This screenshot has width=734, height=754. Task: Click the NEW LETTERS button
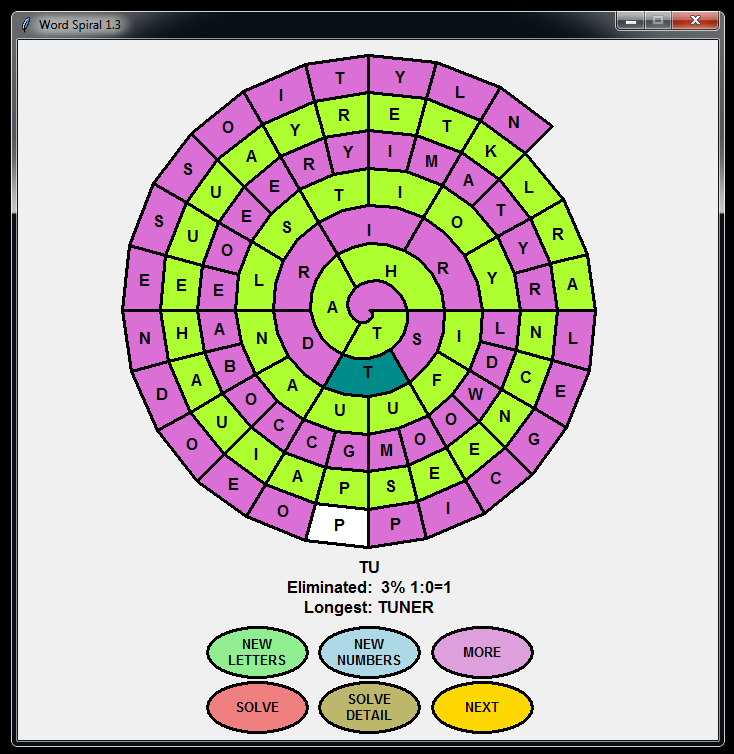[x=257, y=652]
